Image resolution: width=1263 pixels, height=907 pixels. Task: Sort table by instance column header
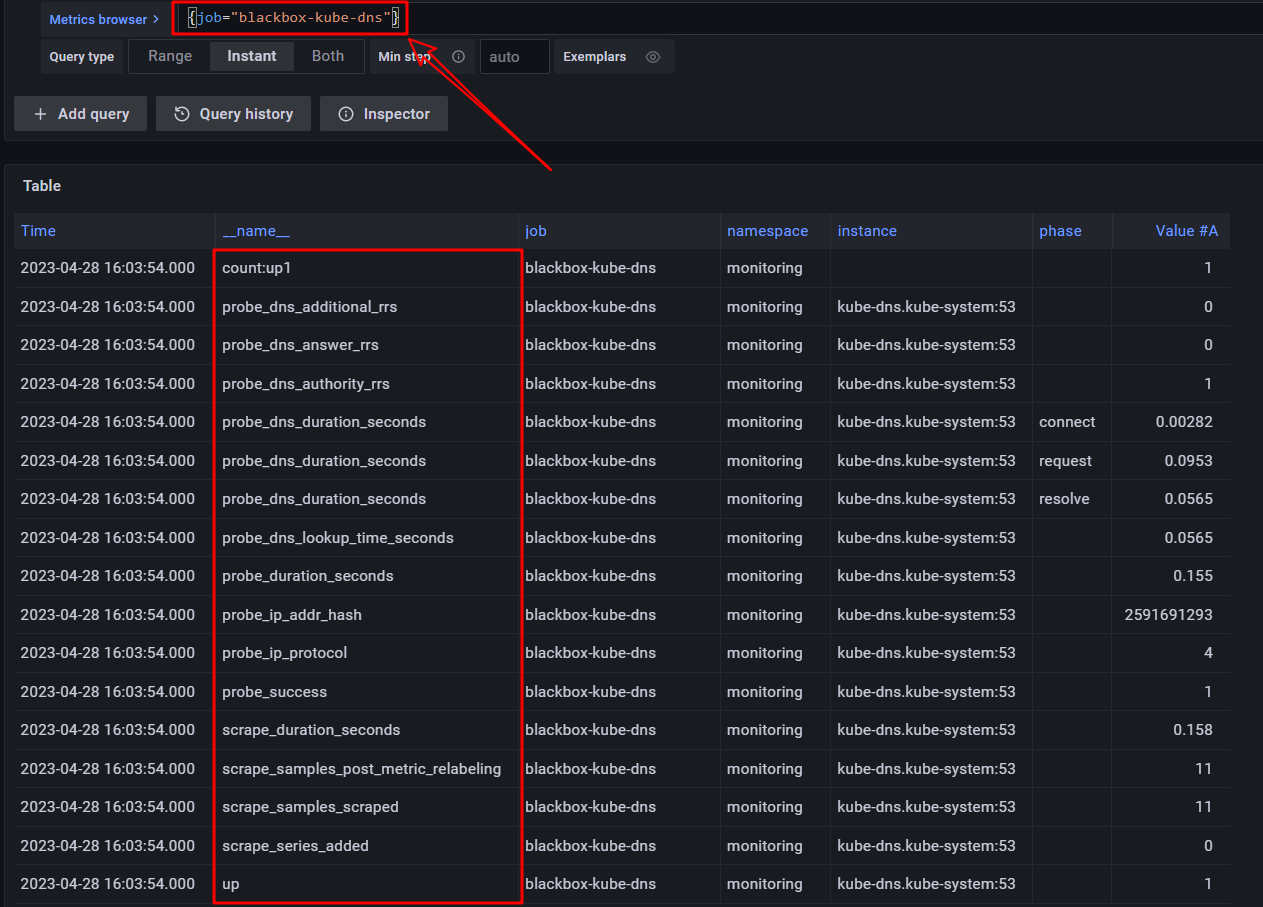867,231
